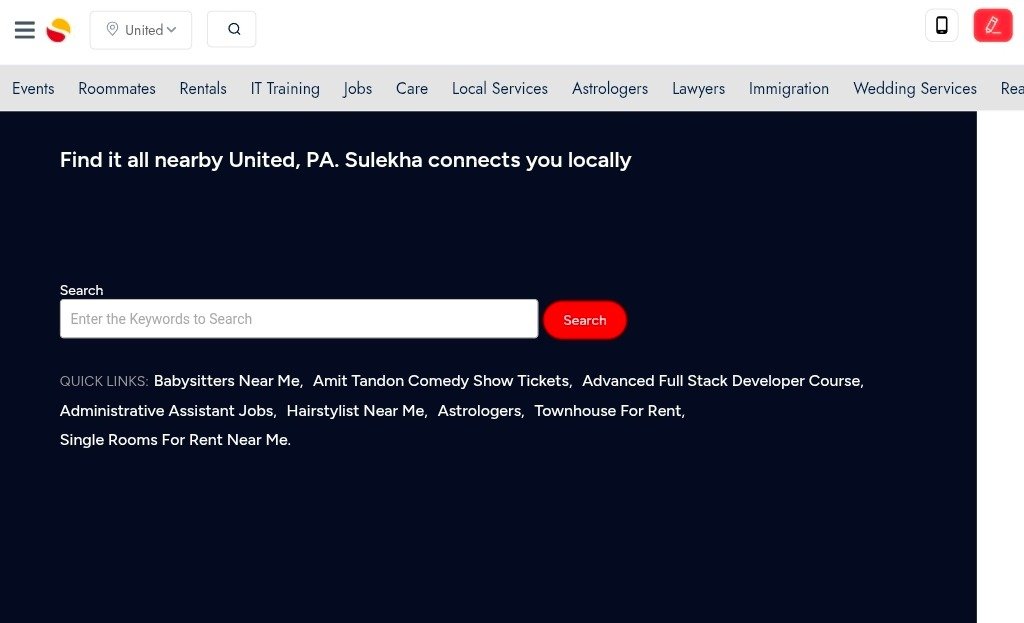
Task: Open Administrative Assistant Jobs link
Action: point(166,411)
